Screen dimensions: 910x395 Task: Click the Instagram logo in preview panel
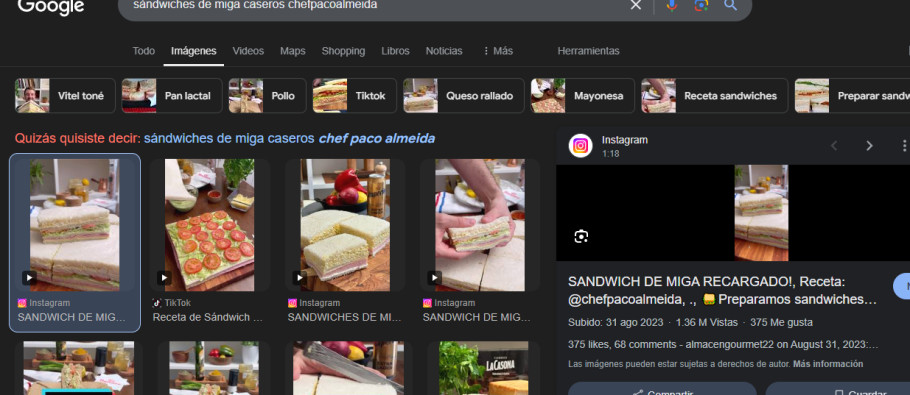coord(580,146)
